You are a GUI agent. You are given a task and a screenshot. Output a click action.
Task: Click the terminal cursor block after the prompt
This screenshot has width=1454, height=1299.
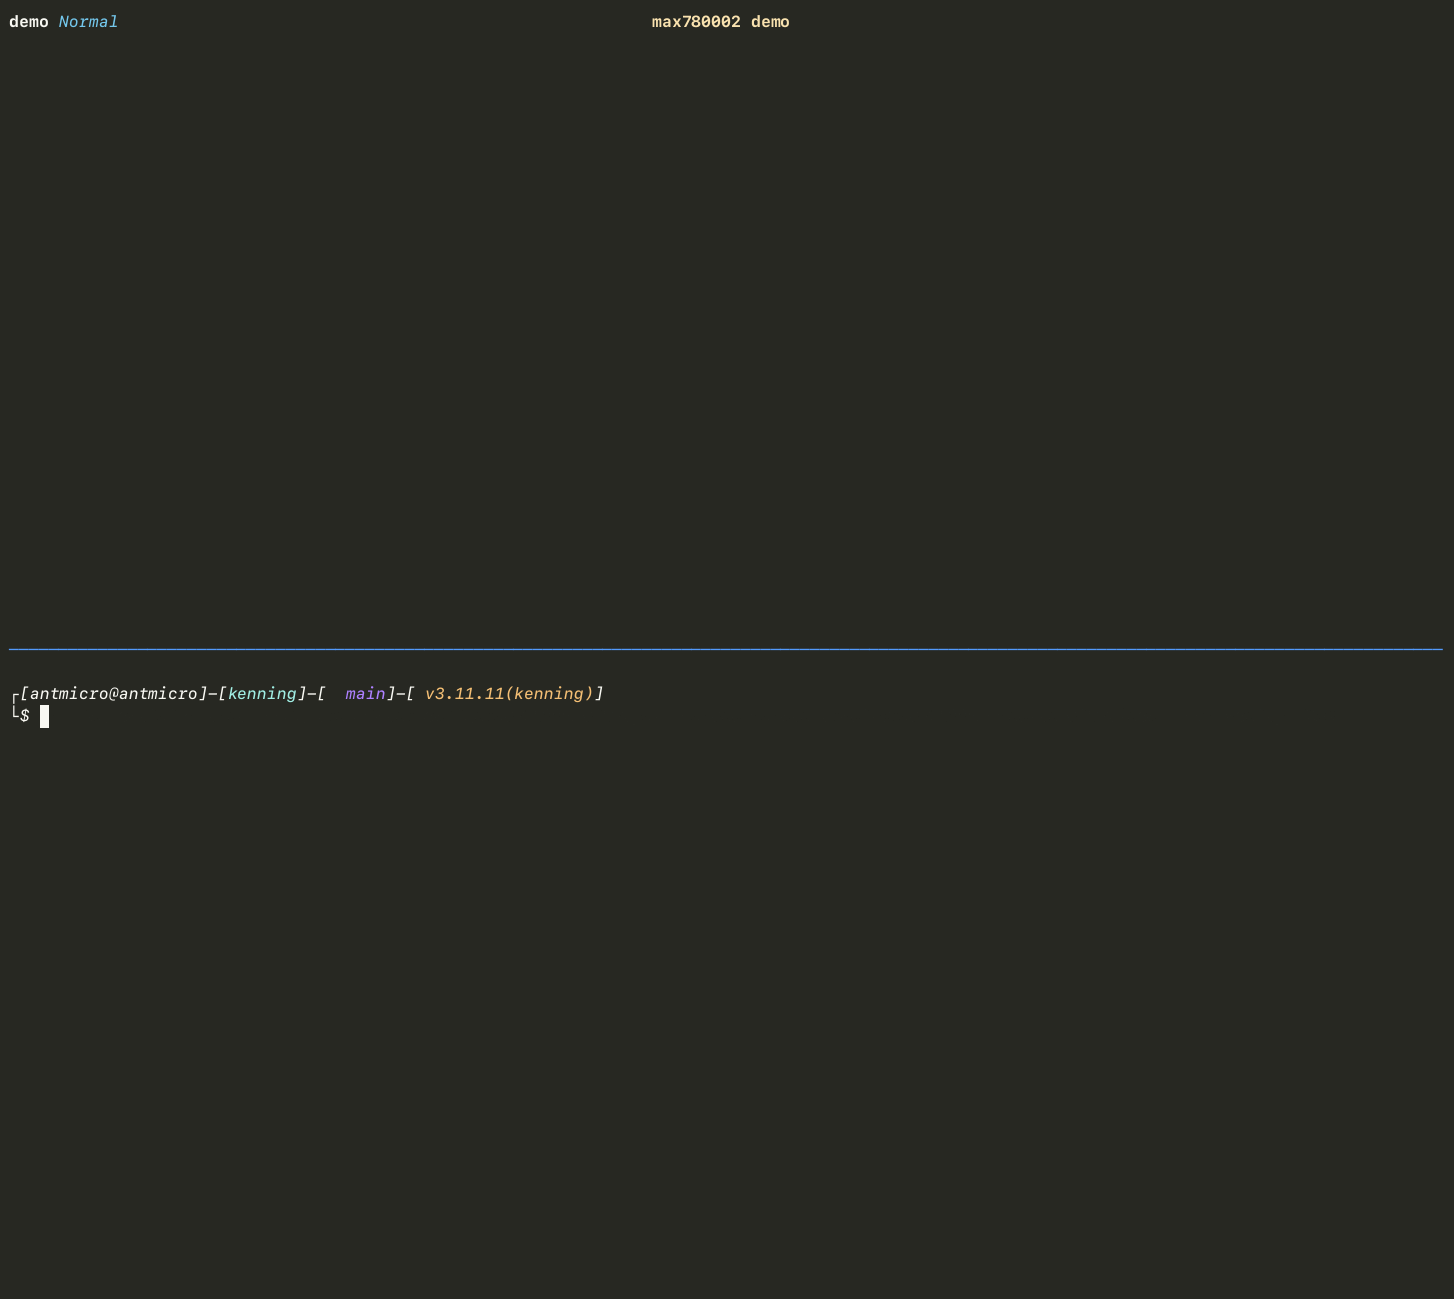point(44,716)
